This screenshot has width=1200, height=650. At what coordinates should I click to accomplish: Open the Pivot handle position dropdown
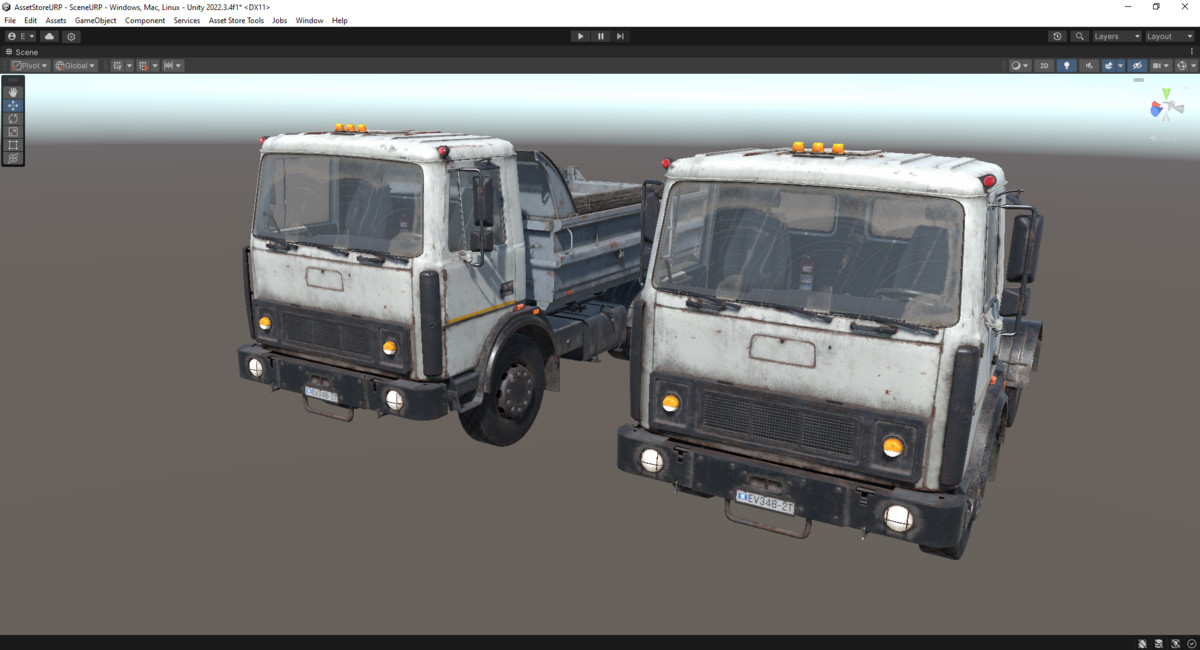tap(28, 65)
